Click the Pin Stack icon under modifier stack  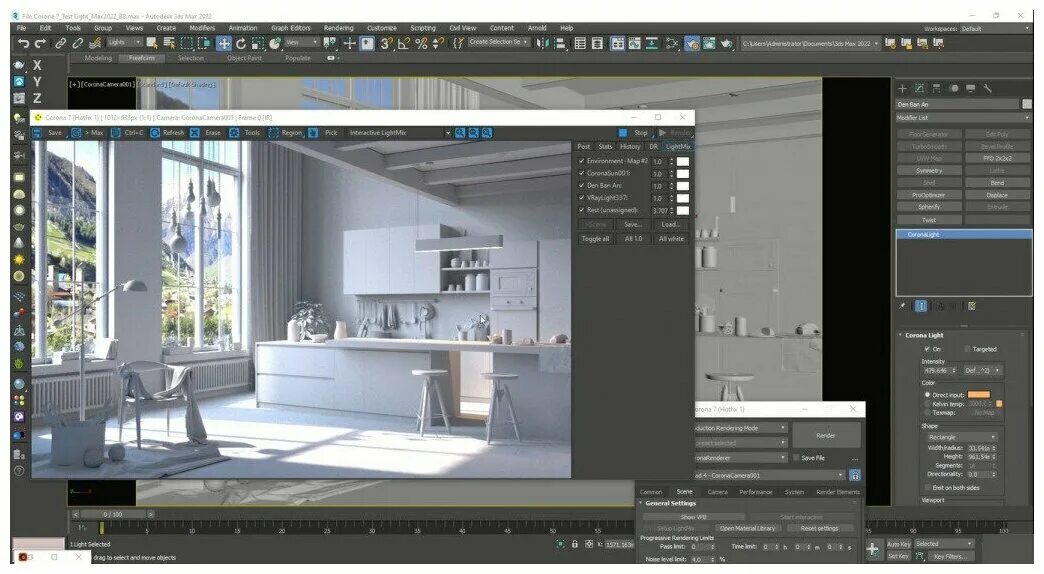pos(902,306)
